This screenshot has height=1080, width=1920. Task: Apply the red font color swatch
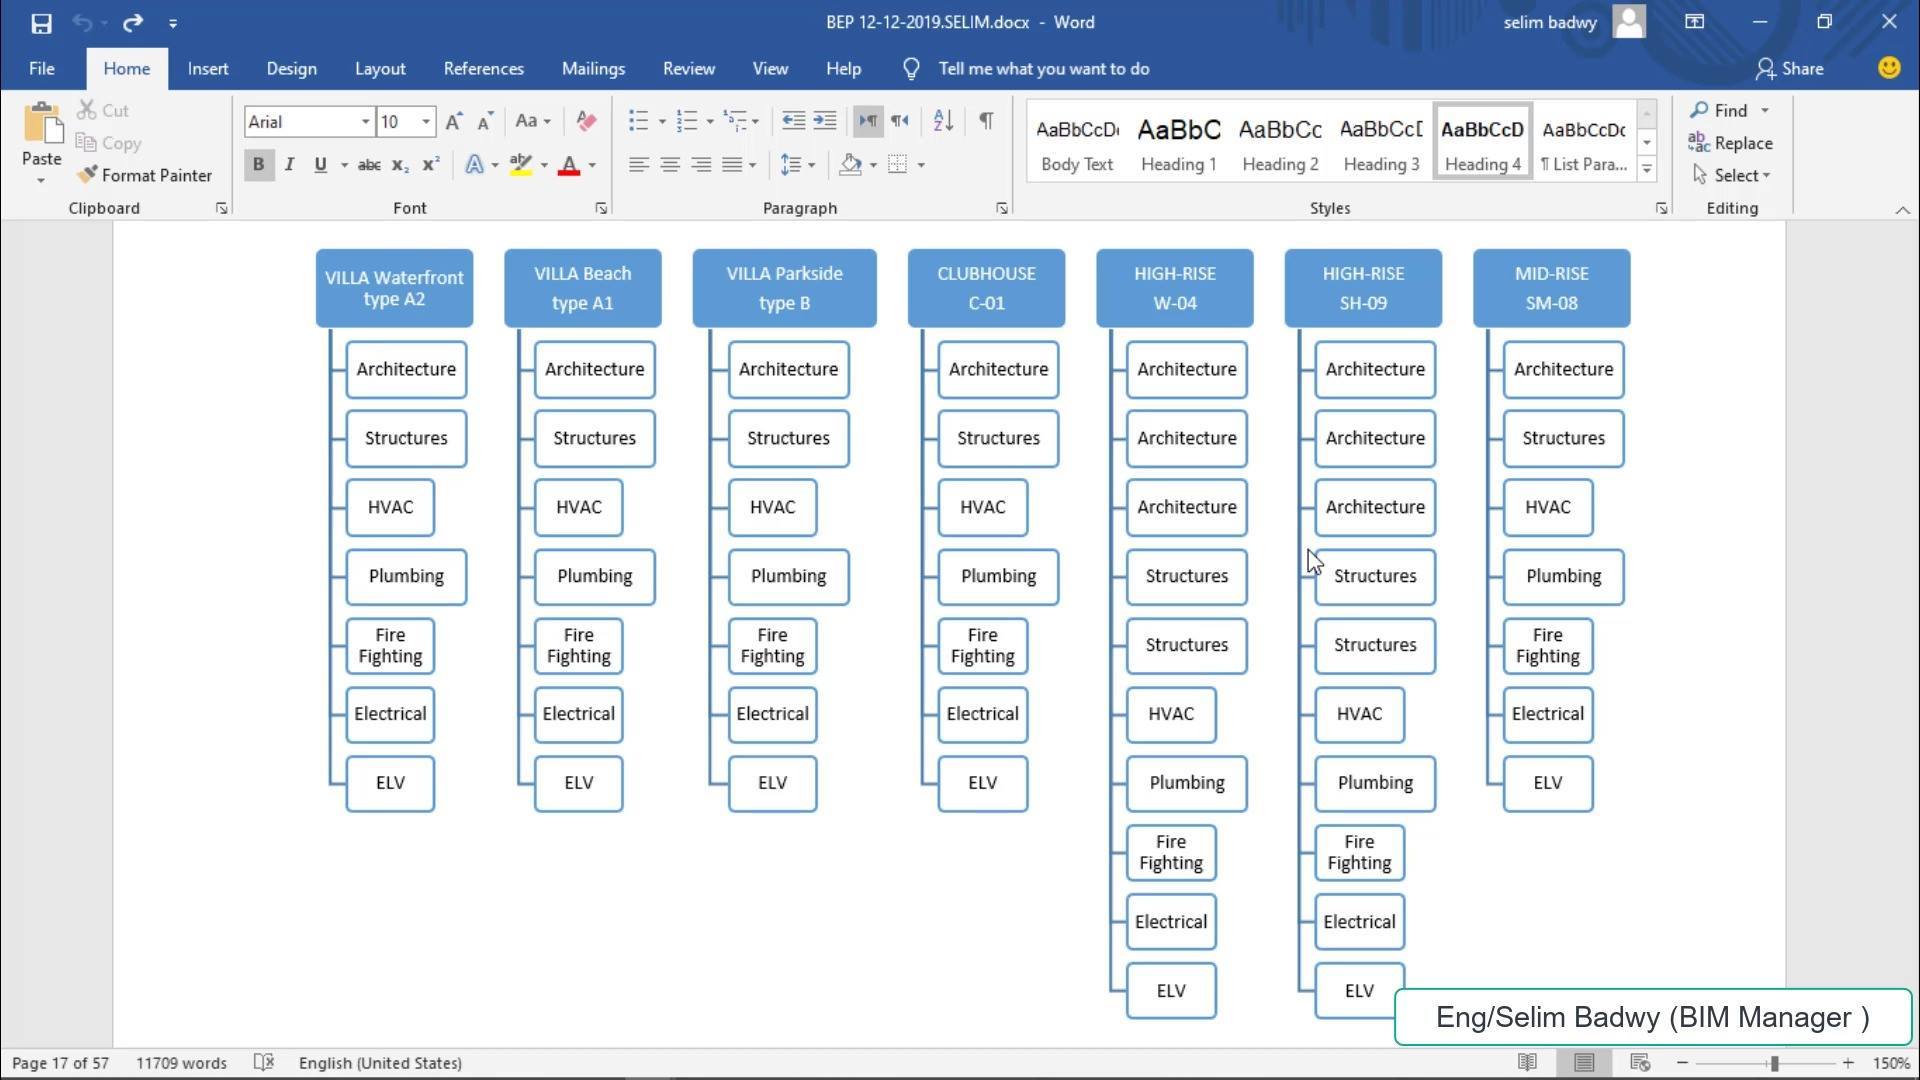pyautogui.click(x=569, y=165)
